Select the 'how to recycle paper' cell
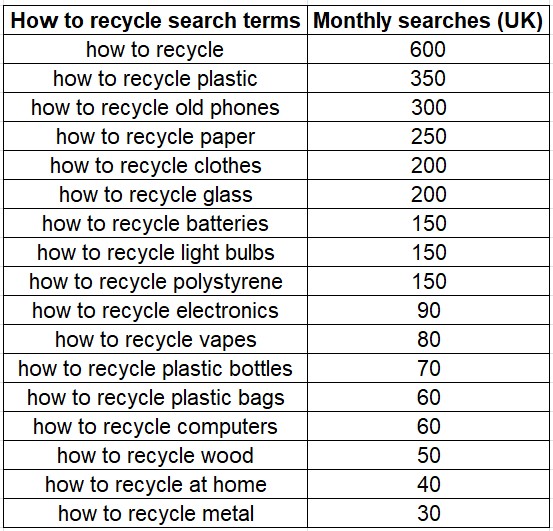Screen dimensions: 553x531 click(155, 136)
